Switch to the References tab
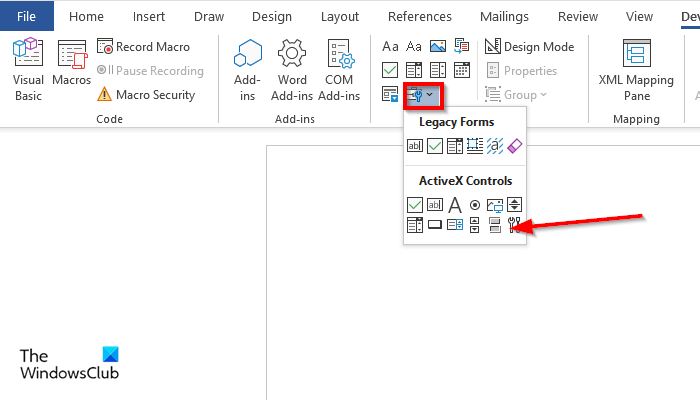Viewport: 700px width, 400px height. (420, 17)
